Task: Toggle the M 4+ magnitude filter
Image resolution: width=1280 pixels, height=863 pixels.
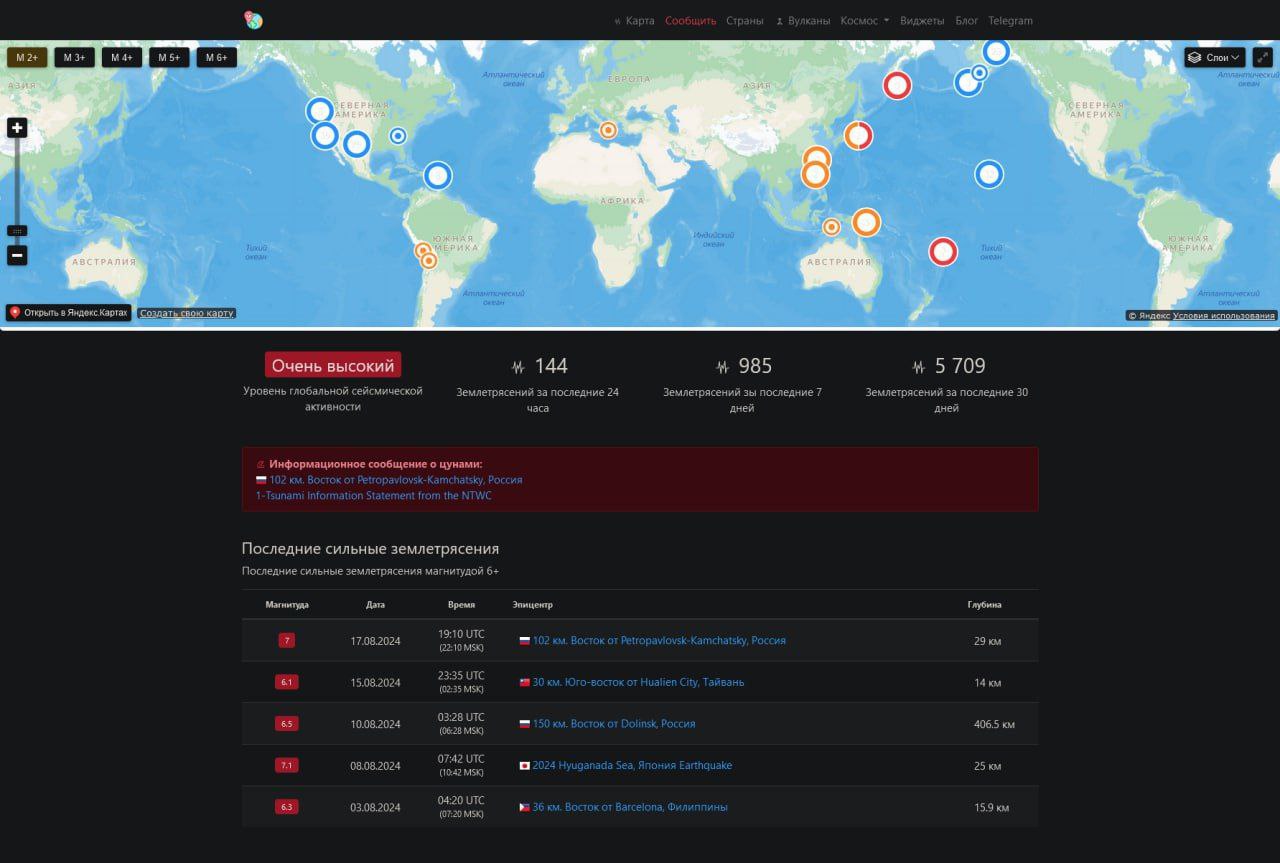Action: coord(122,58)
